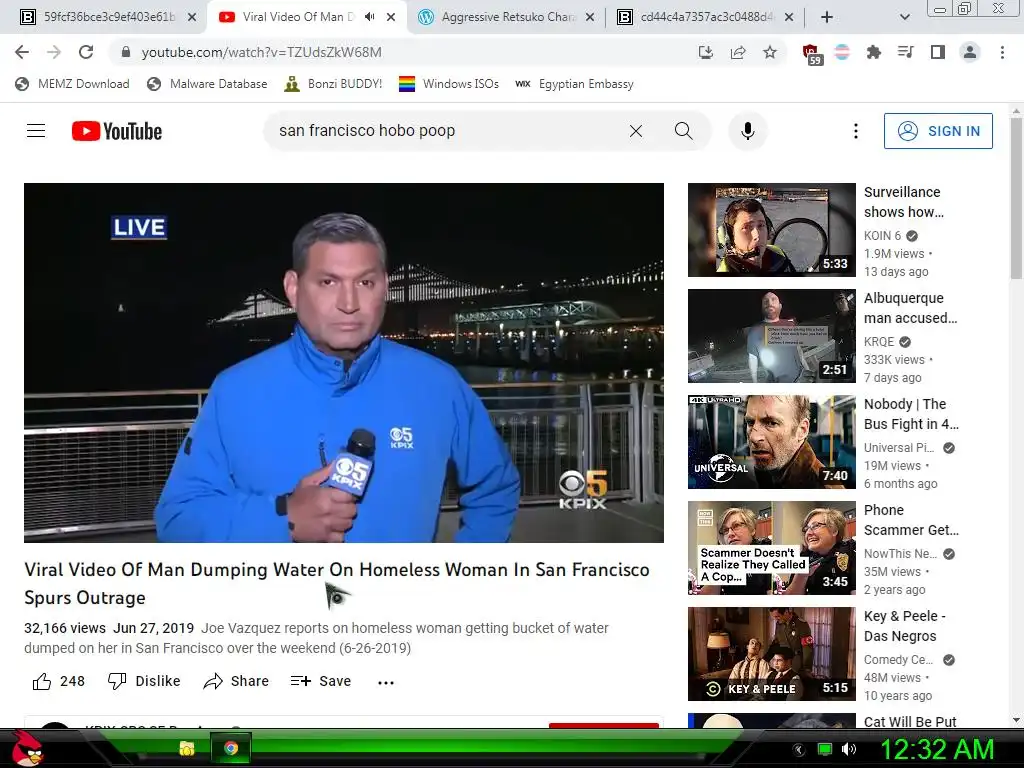The width and height of the screenshot is (1024, 768).
Task: Click the Key & Peele - Das Negros title
Action: [904, 626]
